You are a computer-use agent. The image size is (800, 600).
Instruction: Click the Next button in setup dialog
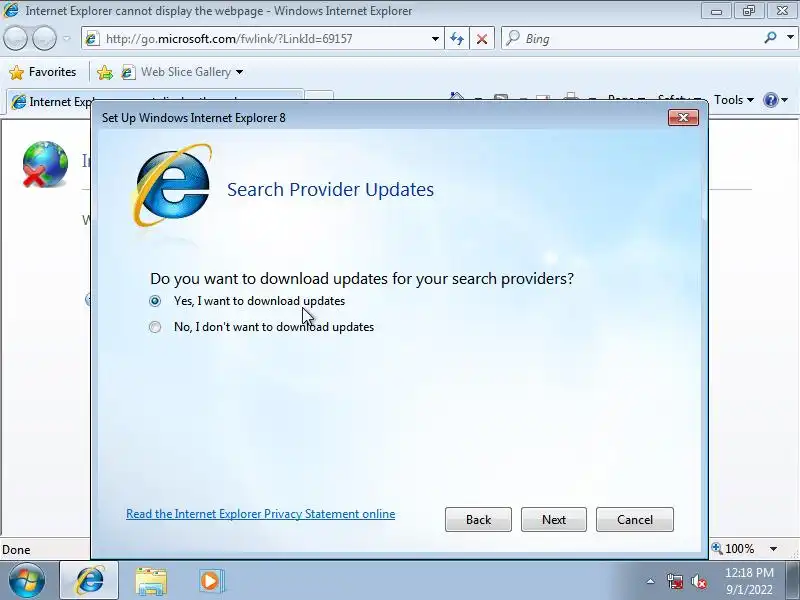[554, 519]
